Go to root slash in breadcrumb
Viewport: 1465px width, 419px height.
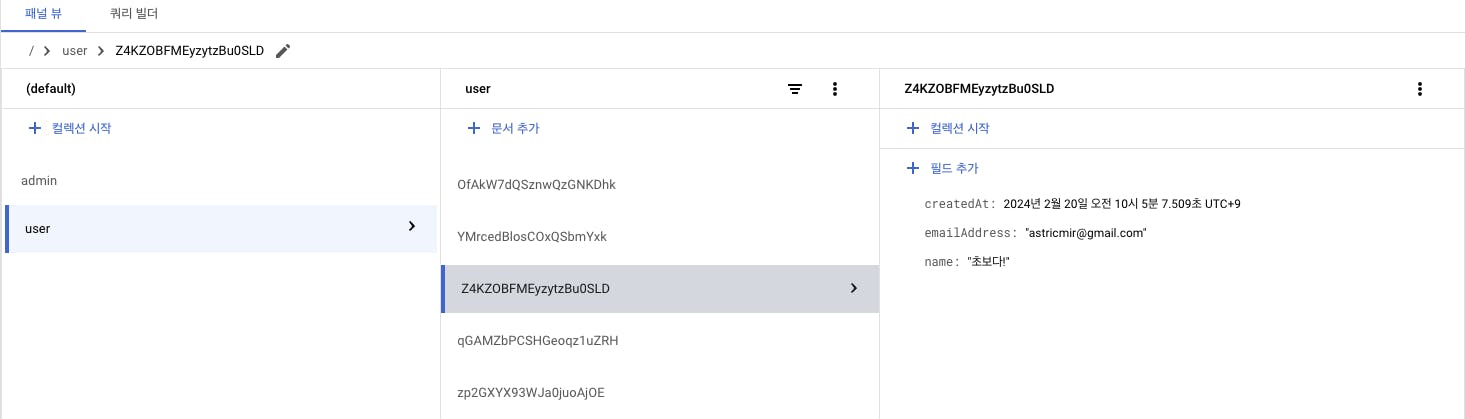click(x=32, y=51)
